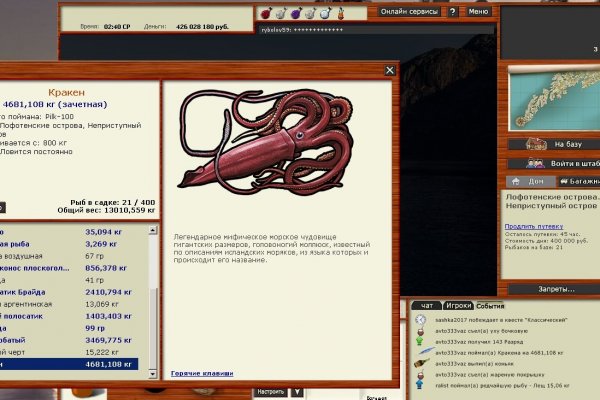Open the Онлайн сервисы menu
Image resolution: width=600 pixels, height=400 pixels.
(410, 12)
